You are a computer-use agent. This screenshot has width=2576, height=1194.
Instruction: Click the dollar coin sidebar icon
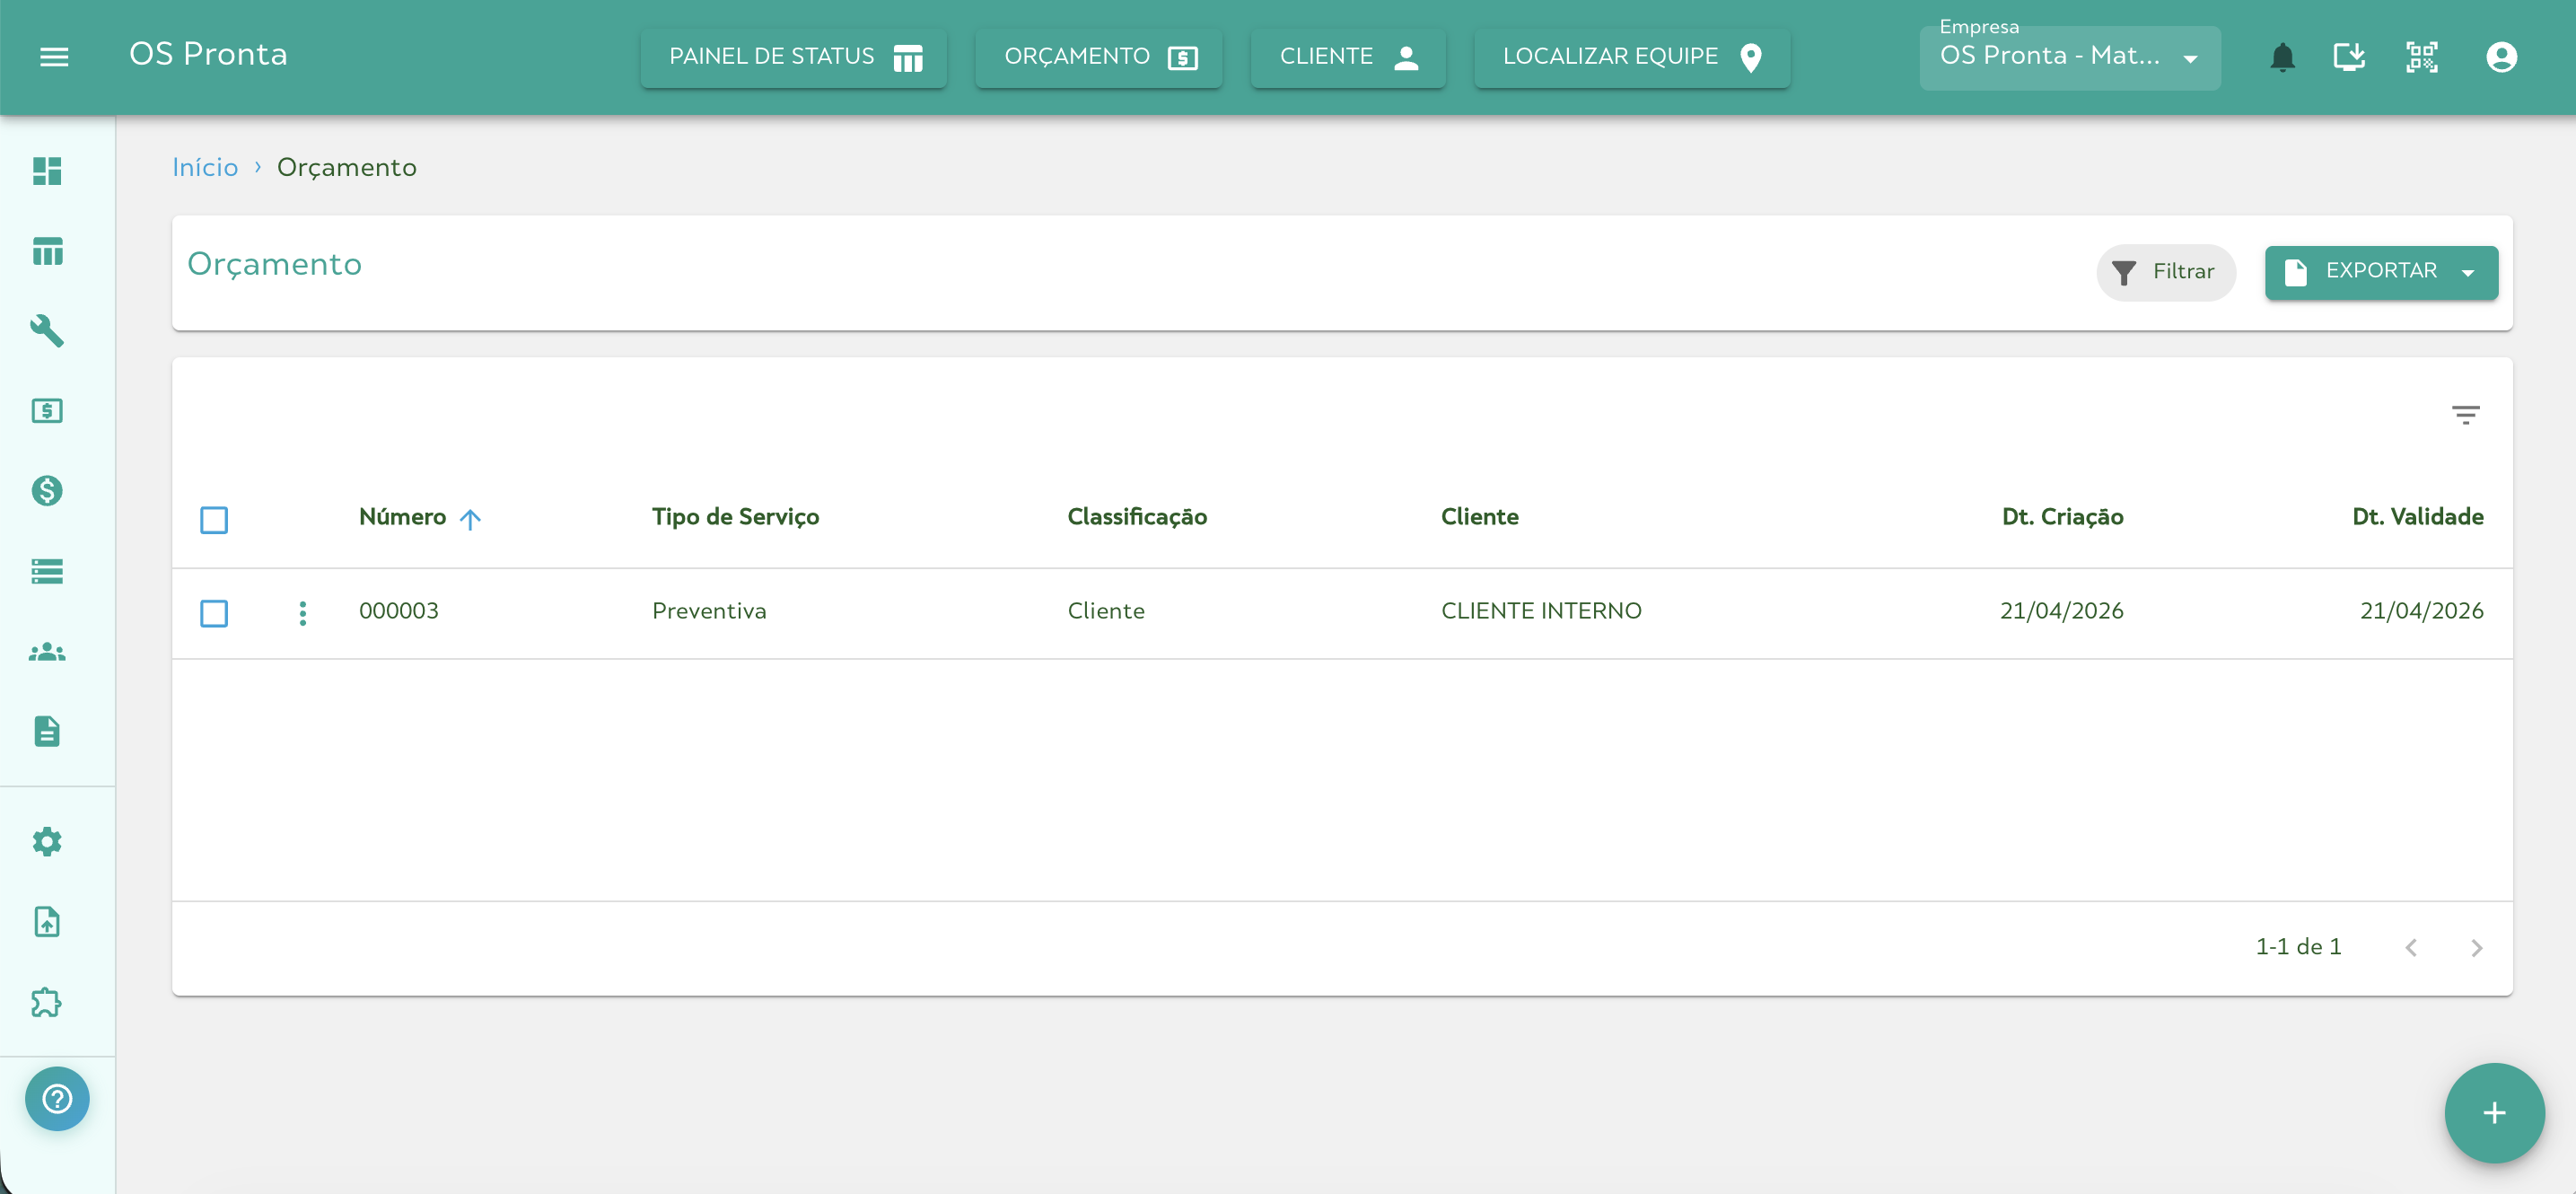47,491
